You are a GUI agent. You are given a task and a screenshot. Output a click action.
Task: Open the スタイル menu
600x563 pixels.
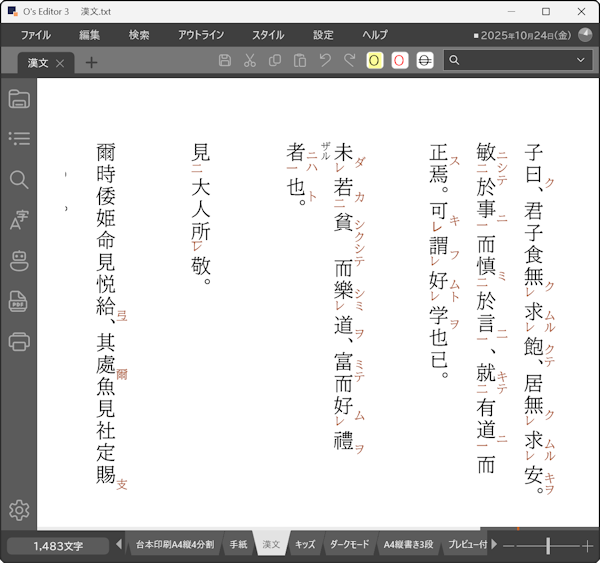(x=267, y=35)
